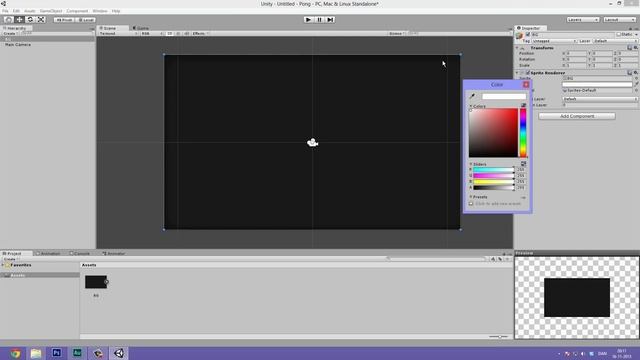Open the Layout dropdown in the toolbar
Viewport: 640px width, 360px height.
[619, 20]
